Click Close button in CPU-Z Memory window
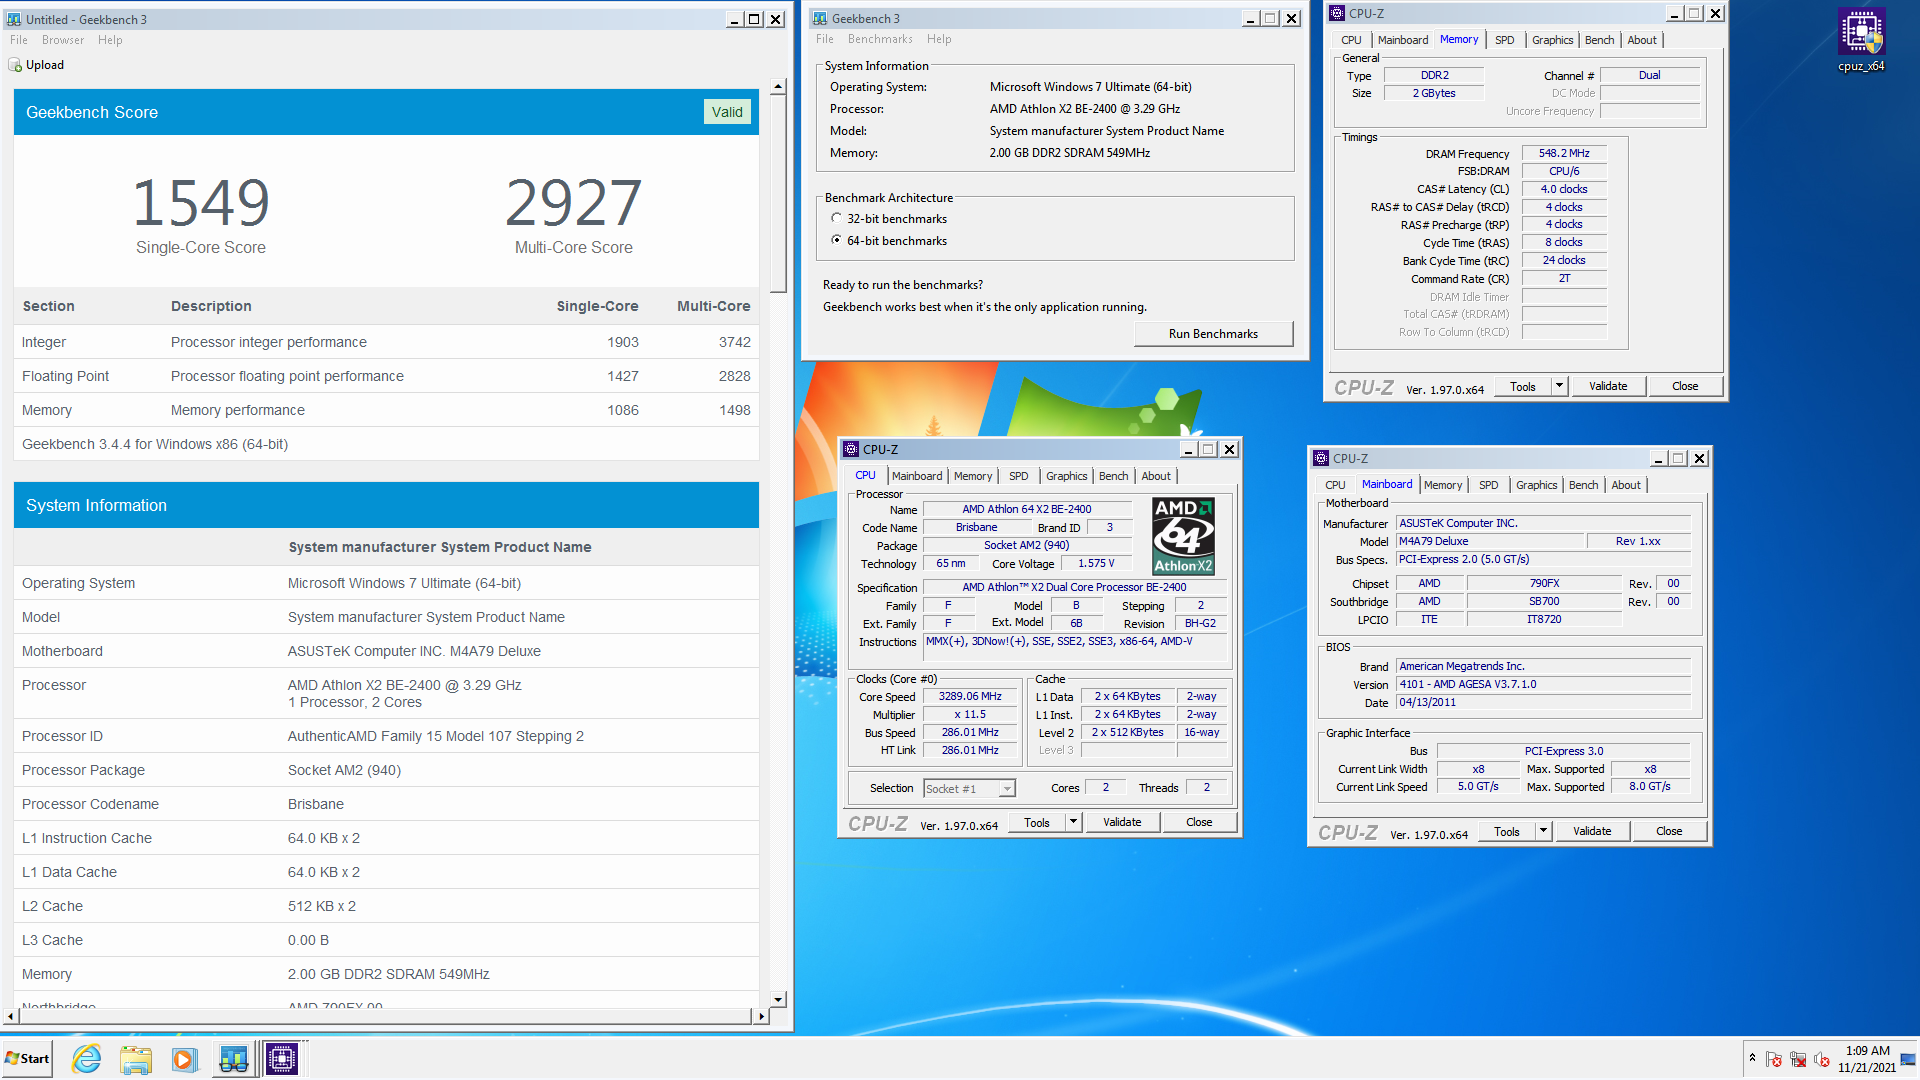 tap(1685, 386)
